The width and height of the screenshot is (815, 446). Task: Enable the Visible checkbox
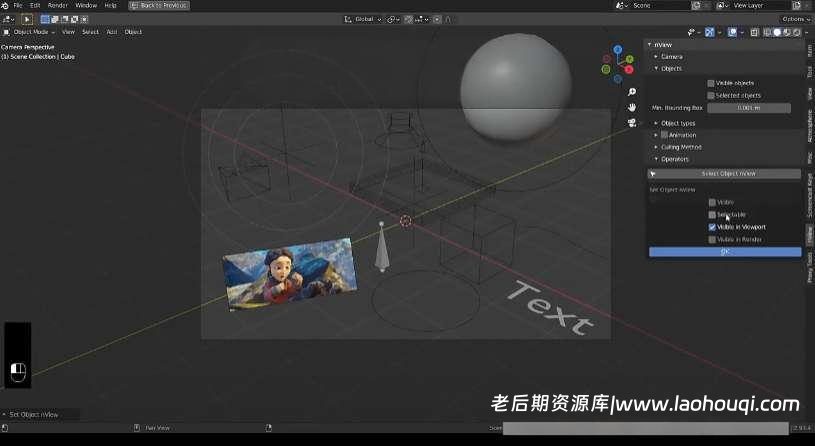(x=712, y=202)
